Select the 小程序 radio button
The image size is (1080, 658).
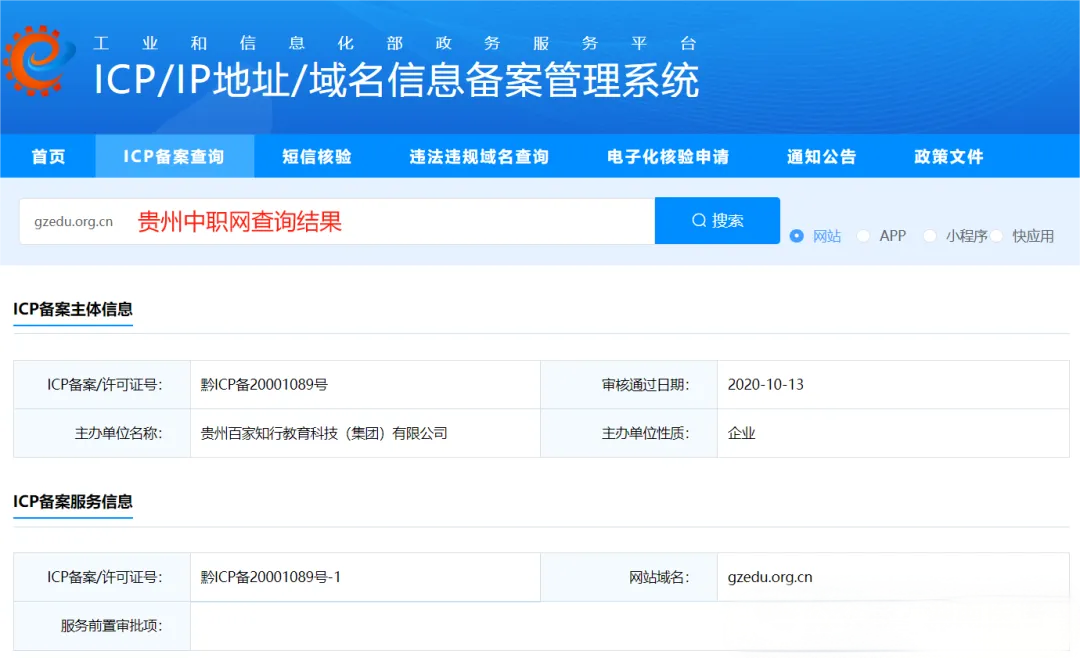pyautogui.click(x=930, y=236)
